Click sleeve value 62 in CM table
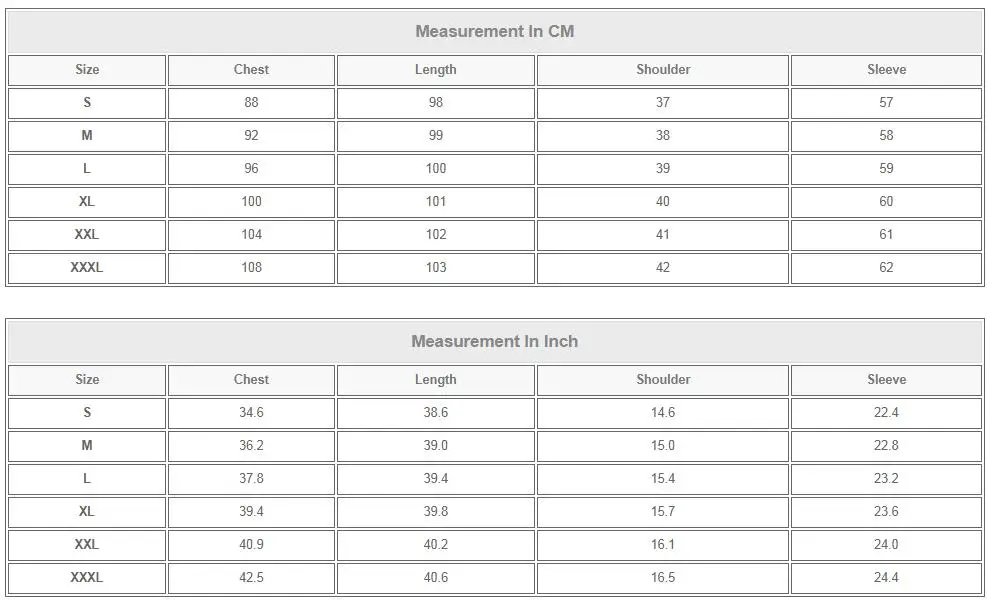 click(x=886, y=268)
